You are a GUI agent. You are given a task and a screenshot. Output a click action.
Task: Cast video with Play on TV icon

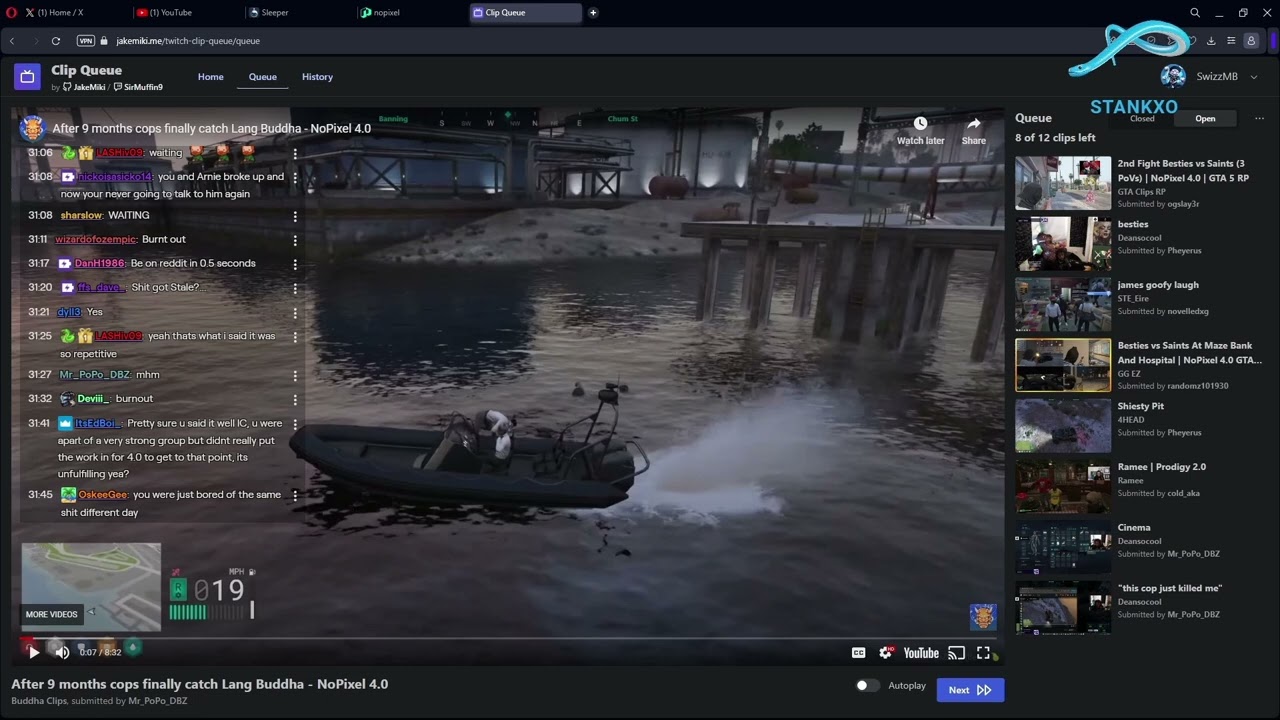pos(957,653)
